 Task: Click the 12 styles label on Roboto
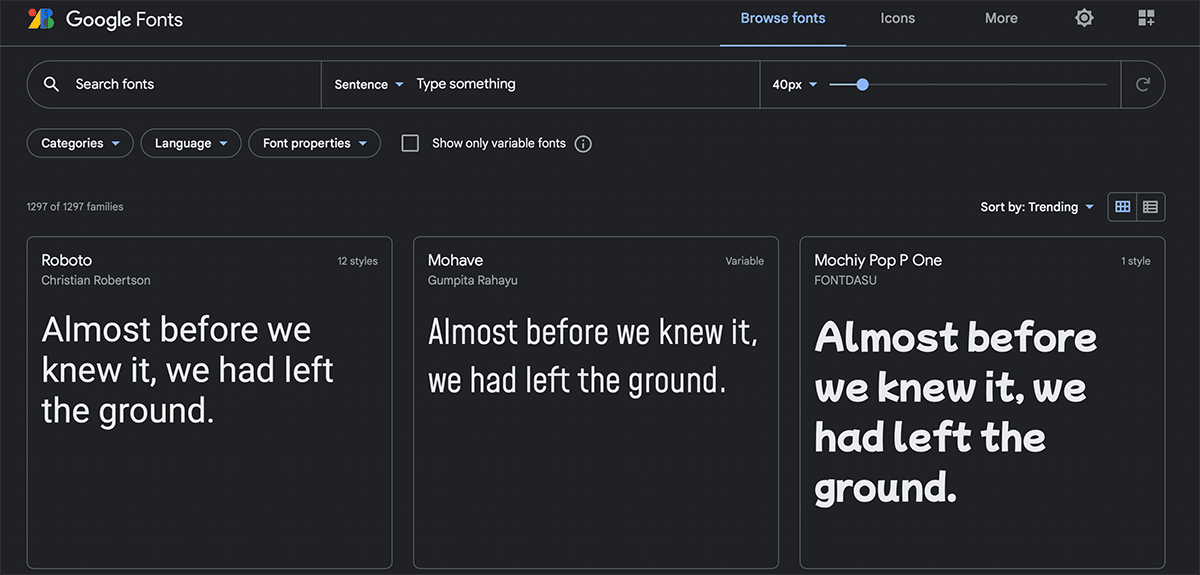pos(357,261)
